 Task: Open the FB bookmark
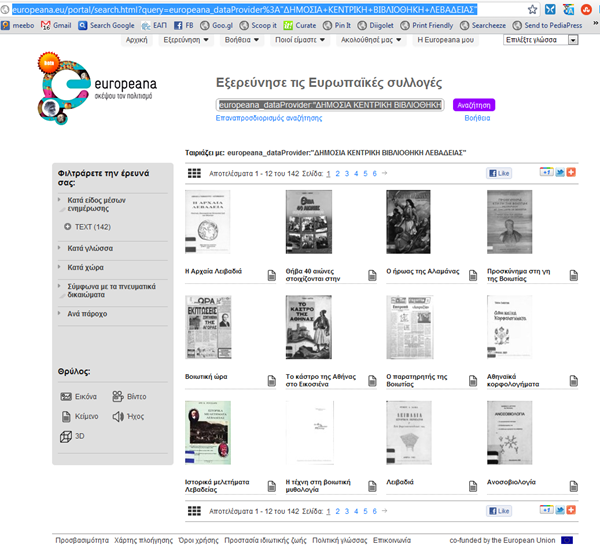[x=184, y=25]
